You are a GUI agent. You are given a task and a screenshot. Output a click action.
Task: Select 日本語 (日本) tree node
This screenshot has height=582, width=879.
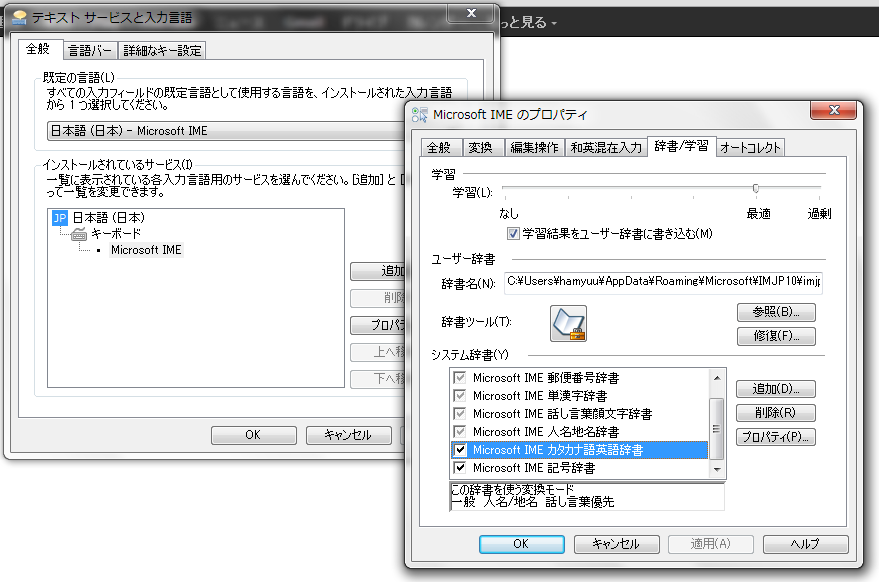(x=109, y=218)
